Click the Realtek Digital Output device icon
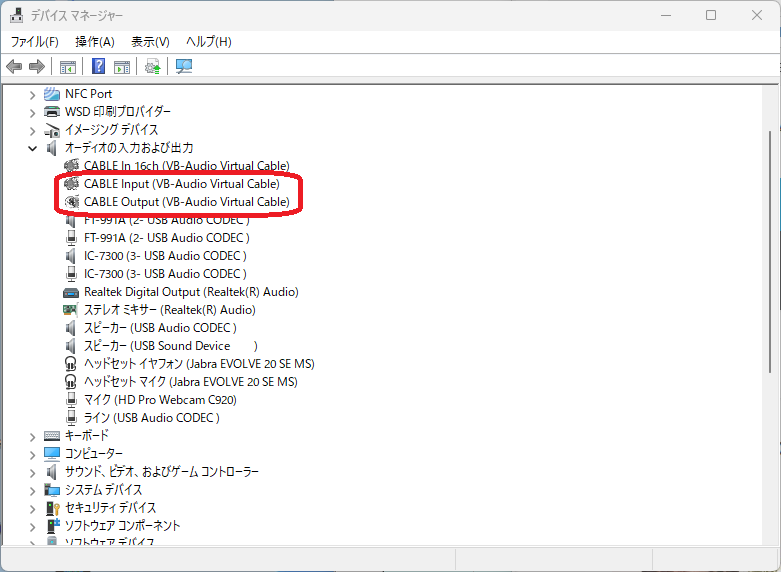The image size is (781, 572). click(71, 292)
